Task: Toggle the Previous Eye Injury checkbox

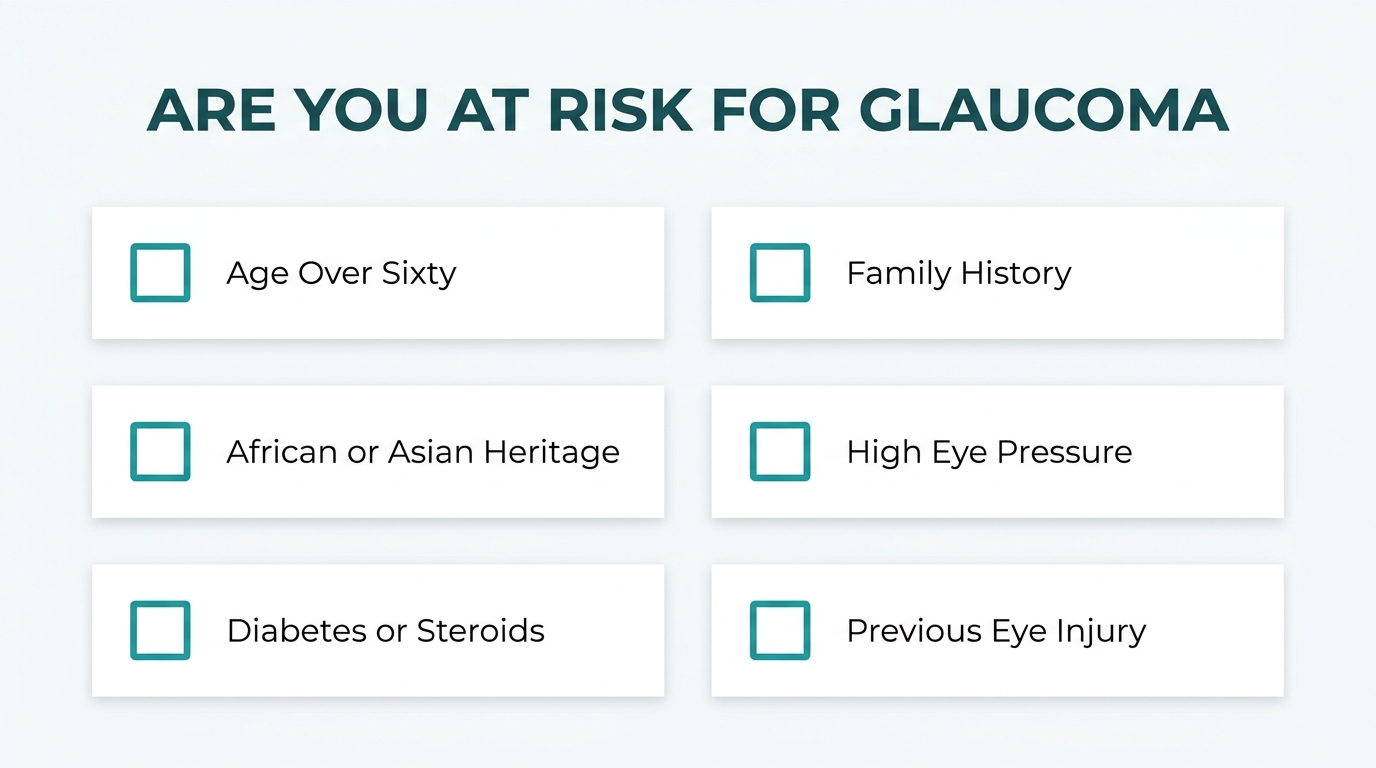Action: coord(780,630)
